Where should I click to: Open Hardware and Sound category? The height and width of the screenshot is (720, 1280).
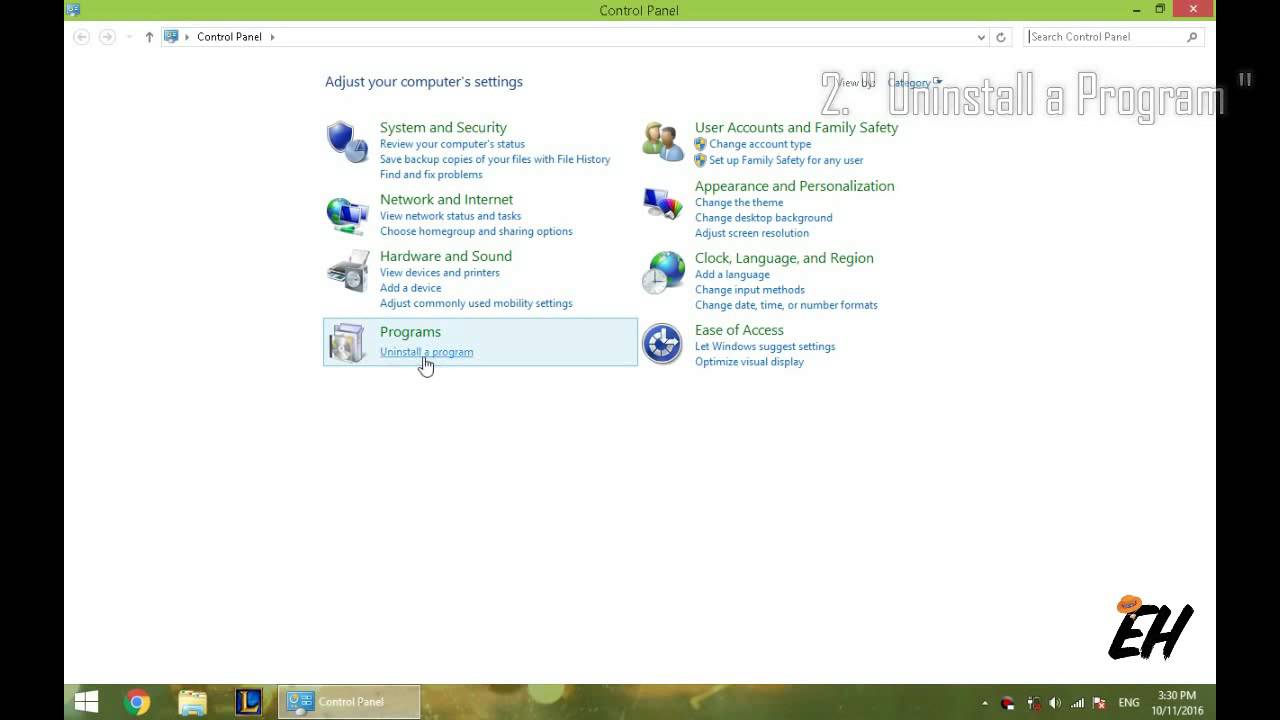pyautogui.click(x=446, y=256)
